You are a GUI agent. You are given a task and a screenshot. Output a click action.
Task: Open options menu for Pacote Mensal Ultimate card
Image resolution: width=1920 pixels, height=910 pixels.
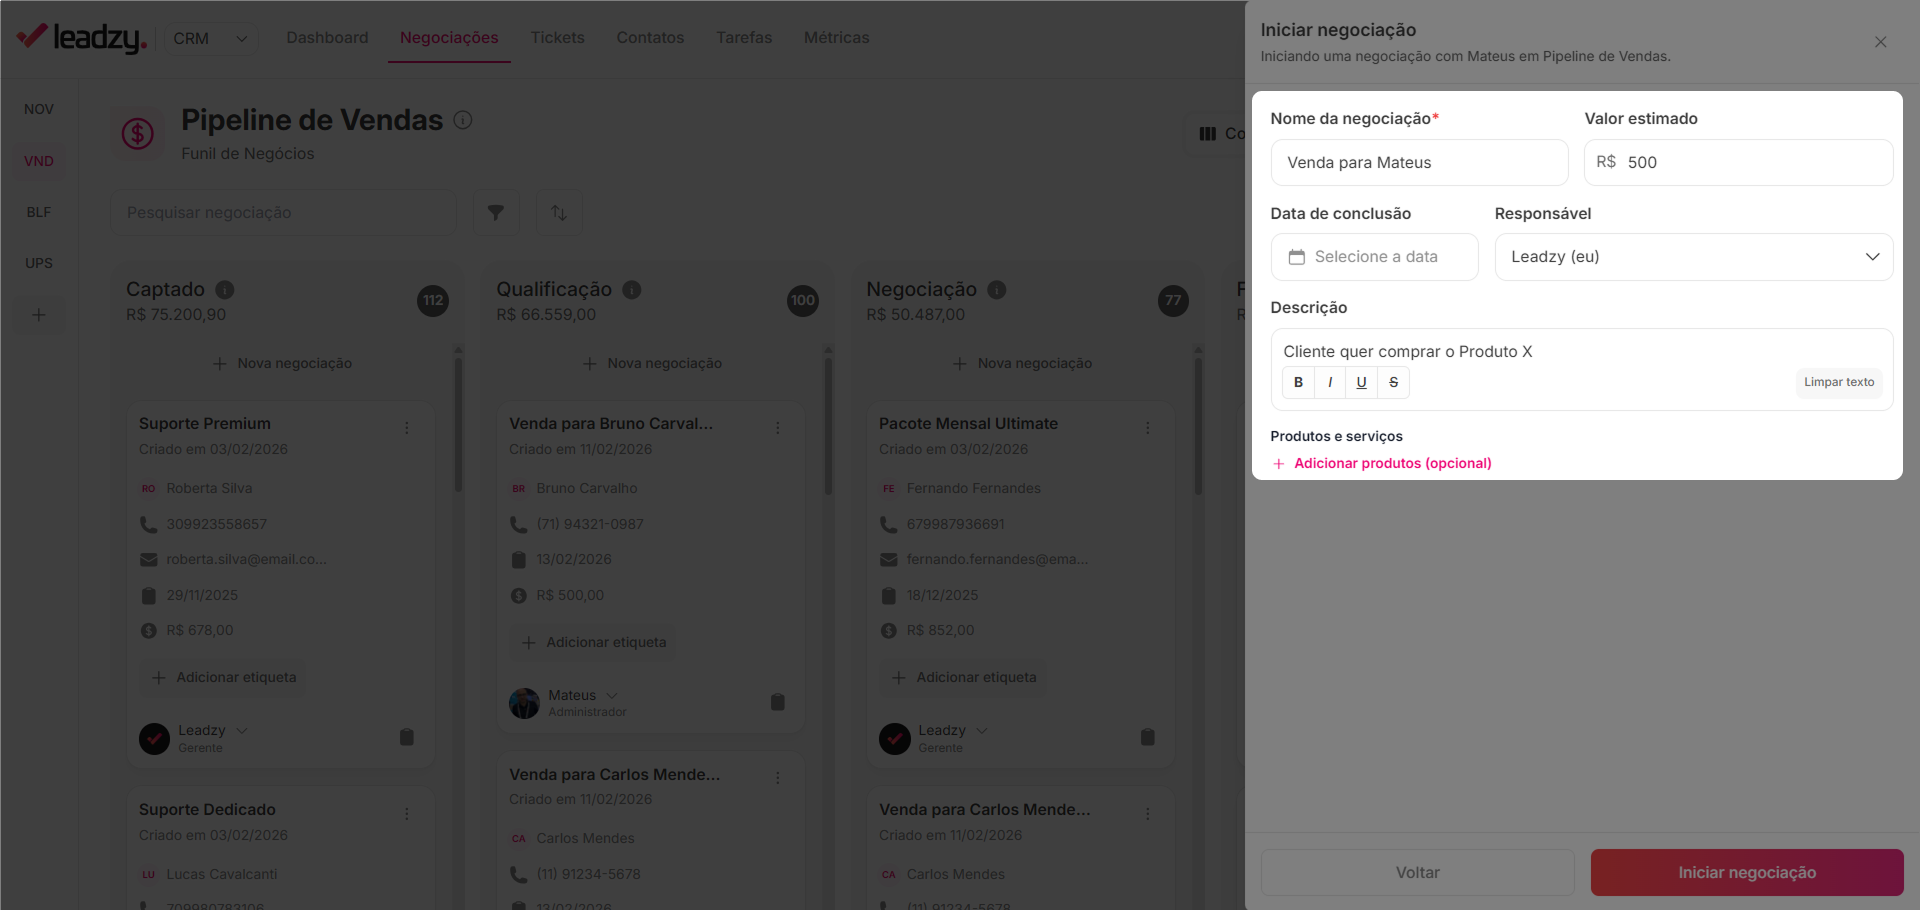(1148, 428)
